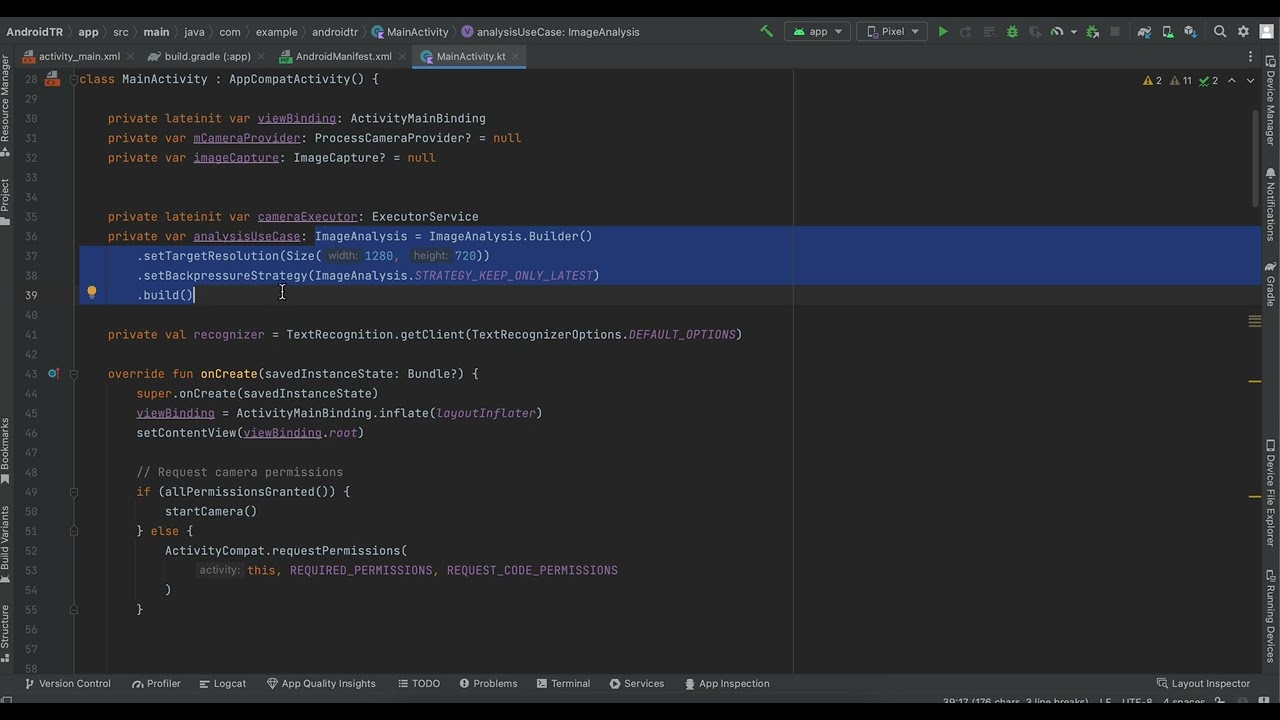The height and width of the screenshot is (720, 1280).
Task: Click the override gutter icon at line 43
Action: coord(53,373)
